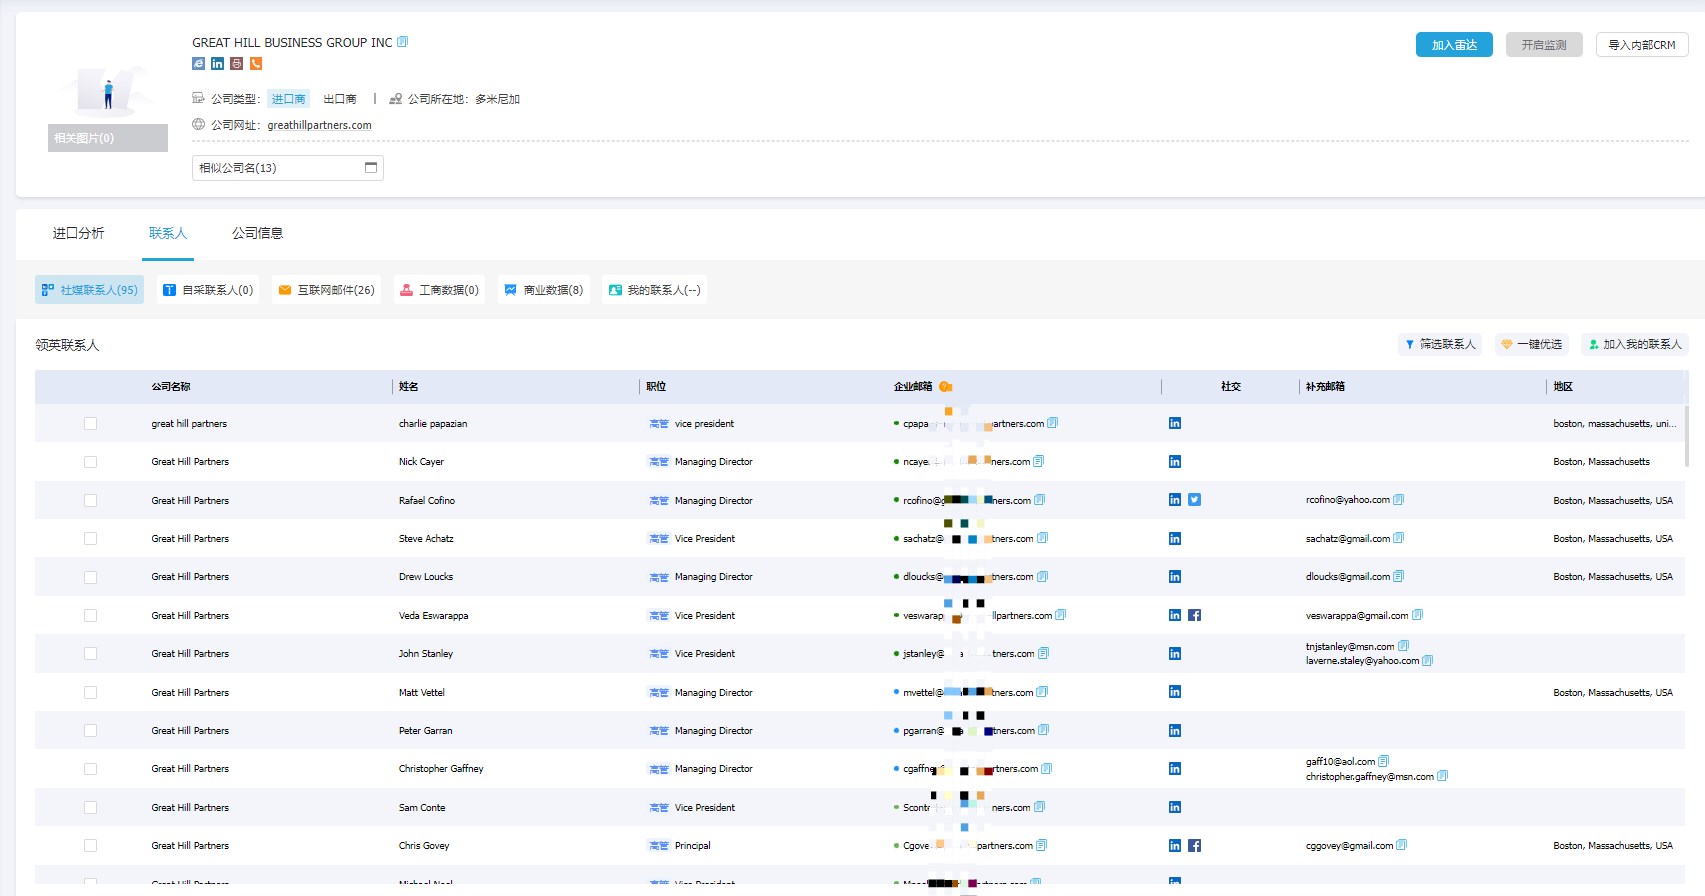Open company LinkedIn icon under company name
1705x896 pixels.
(x=217, y=63)
